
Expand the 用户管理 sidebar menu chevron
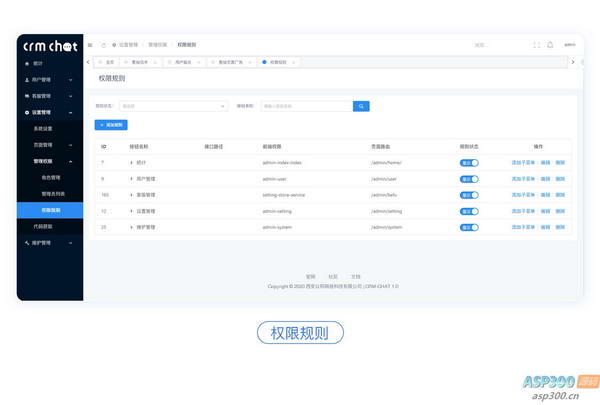click(71, 80)
